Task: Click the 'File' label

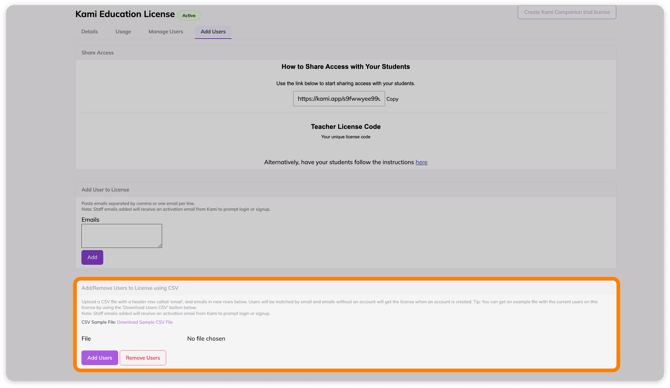Action: (86, 338)
